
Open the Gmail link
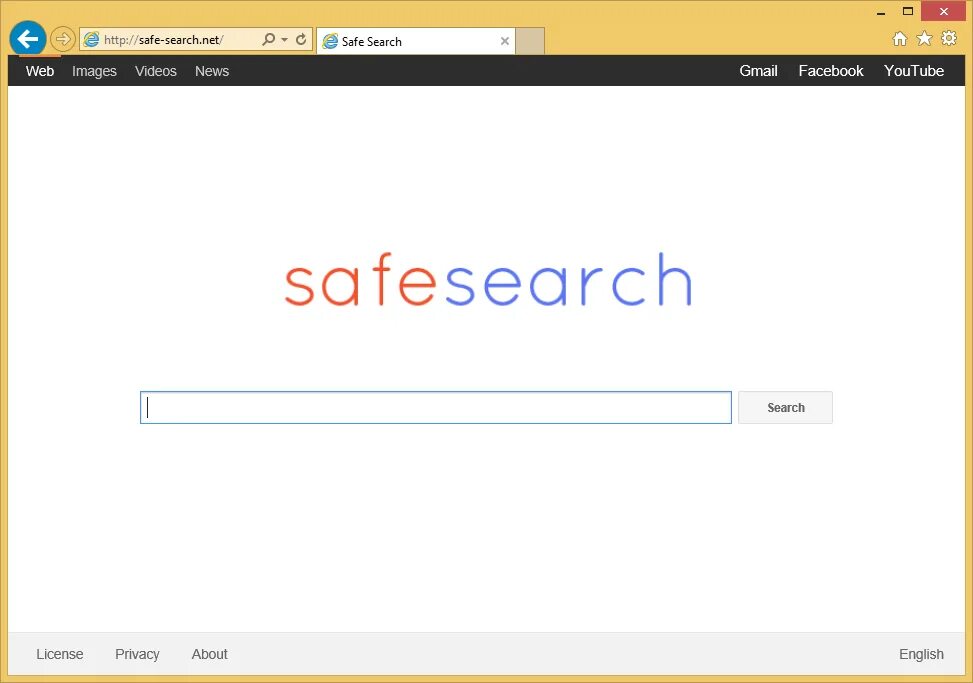pos(758,71)
